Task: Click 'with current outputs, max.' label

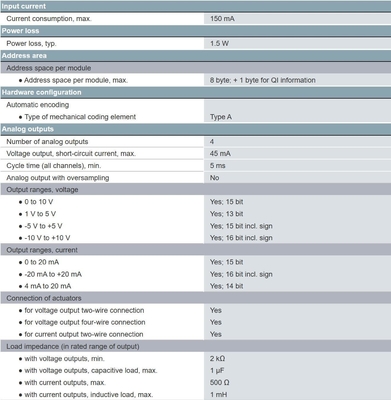Action: (65, 383)
